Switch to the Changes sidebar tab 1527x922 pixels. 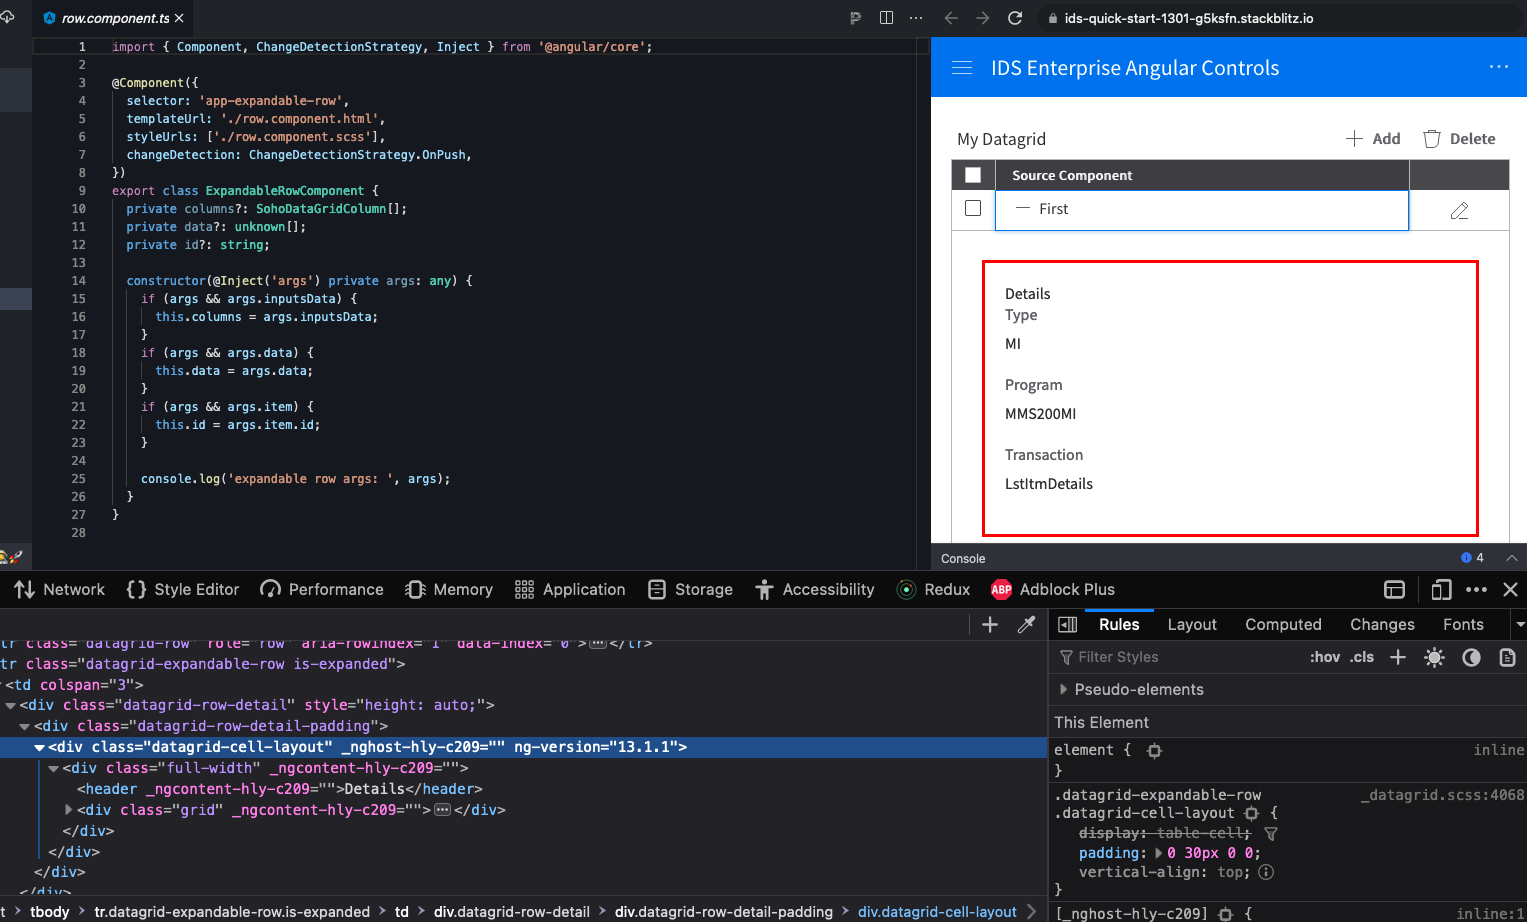coord(1382,625)
